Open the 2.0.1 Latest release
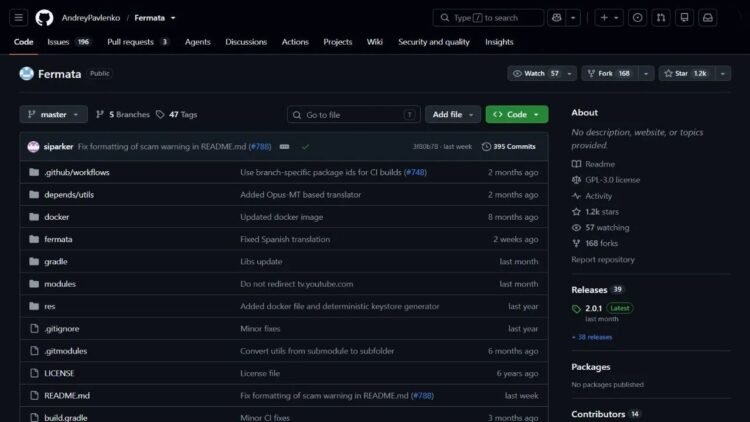Screen dimensions: 750x422 point(602,308)
